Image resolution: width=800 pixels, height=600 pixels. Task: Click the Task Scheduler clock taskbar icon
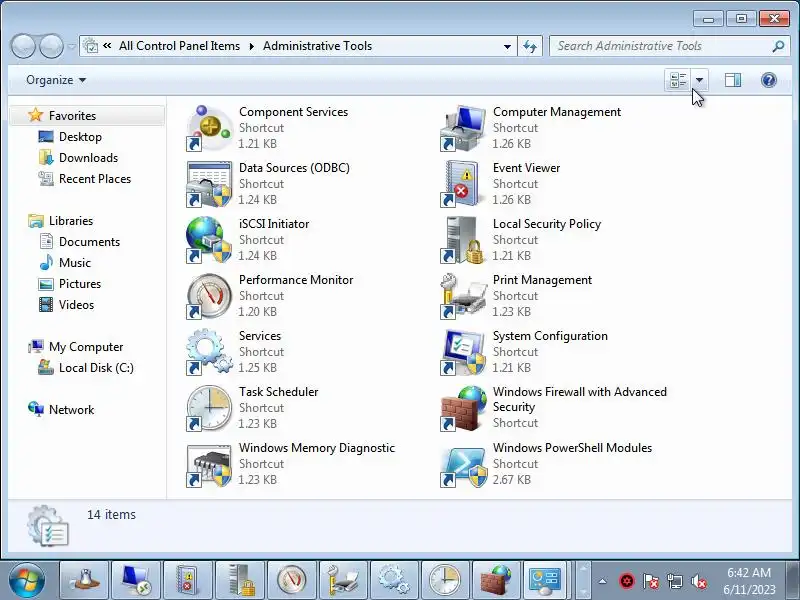coord(445,580)
